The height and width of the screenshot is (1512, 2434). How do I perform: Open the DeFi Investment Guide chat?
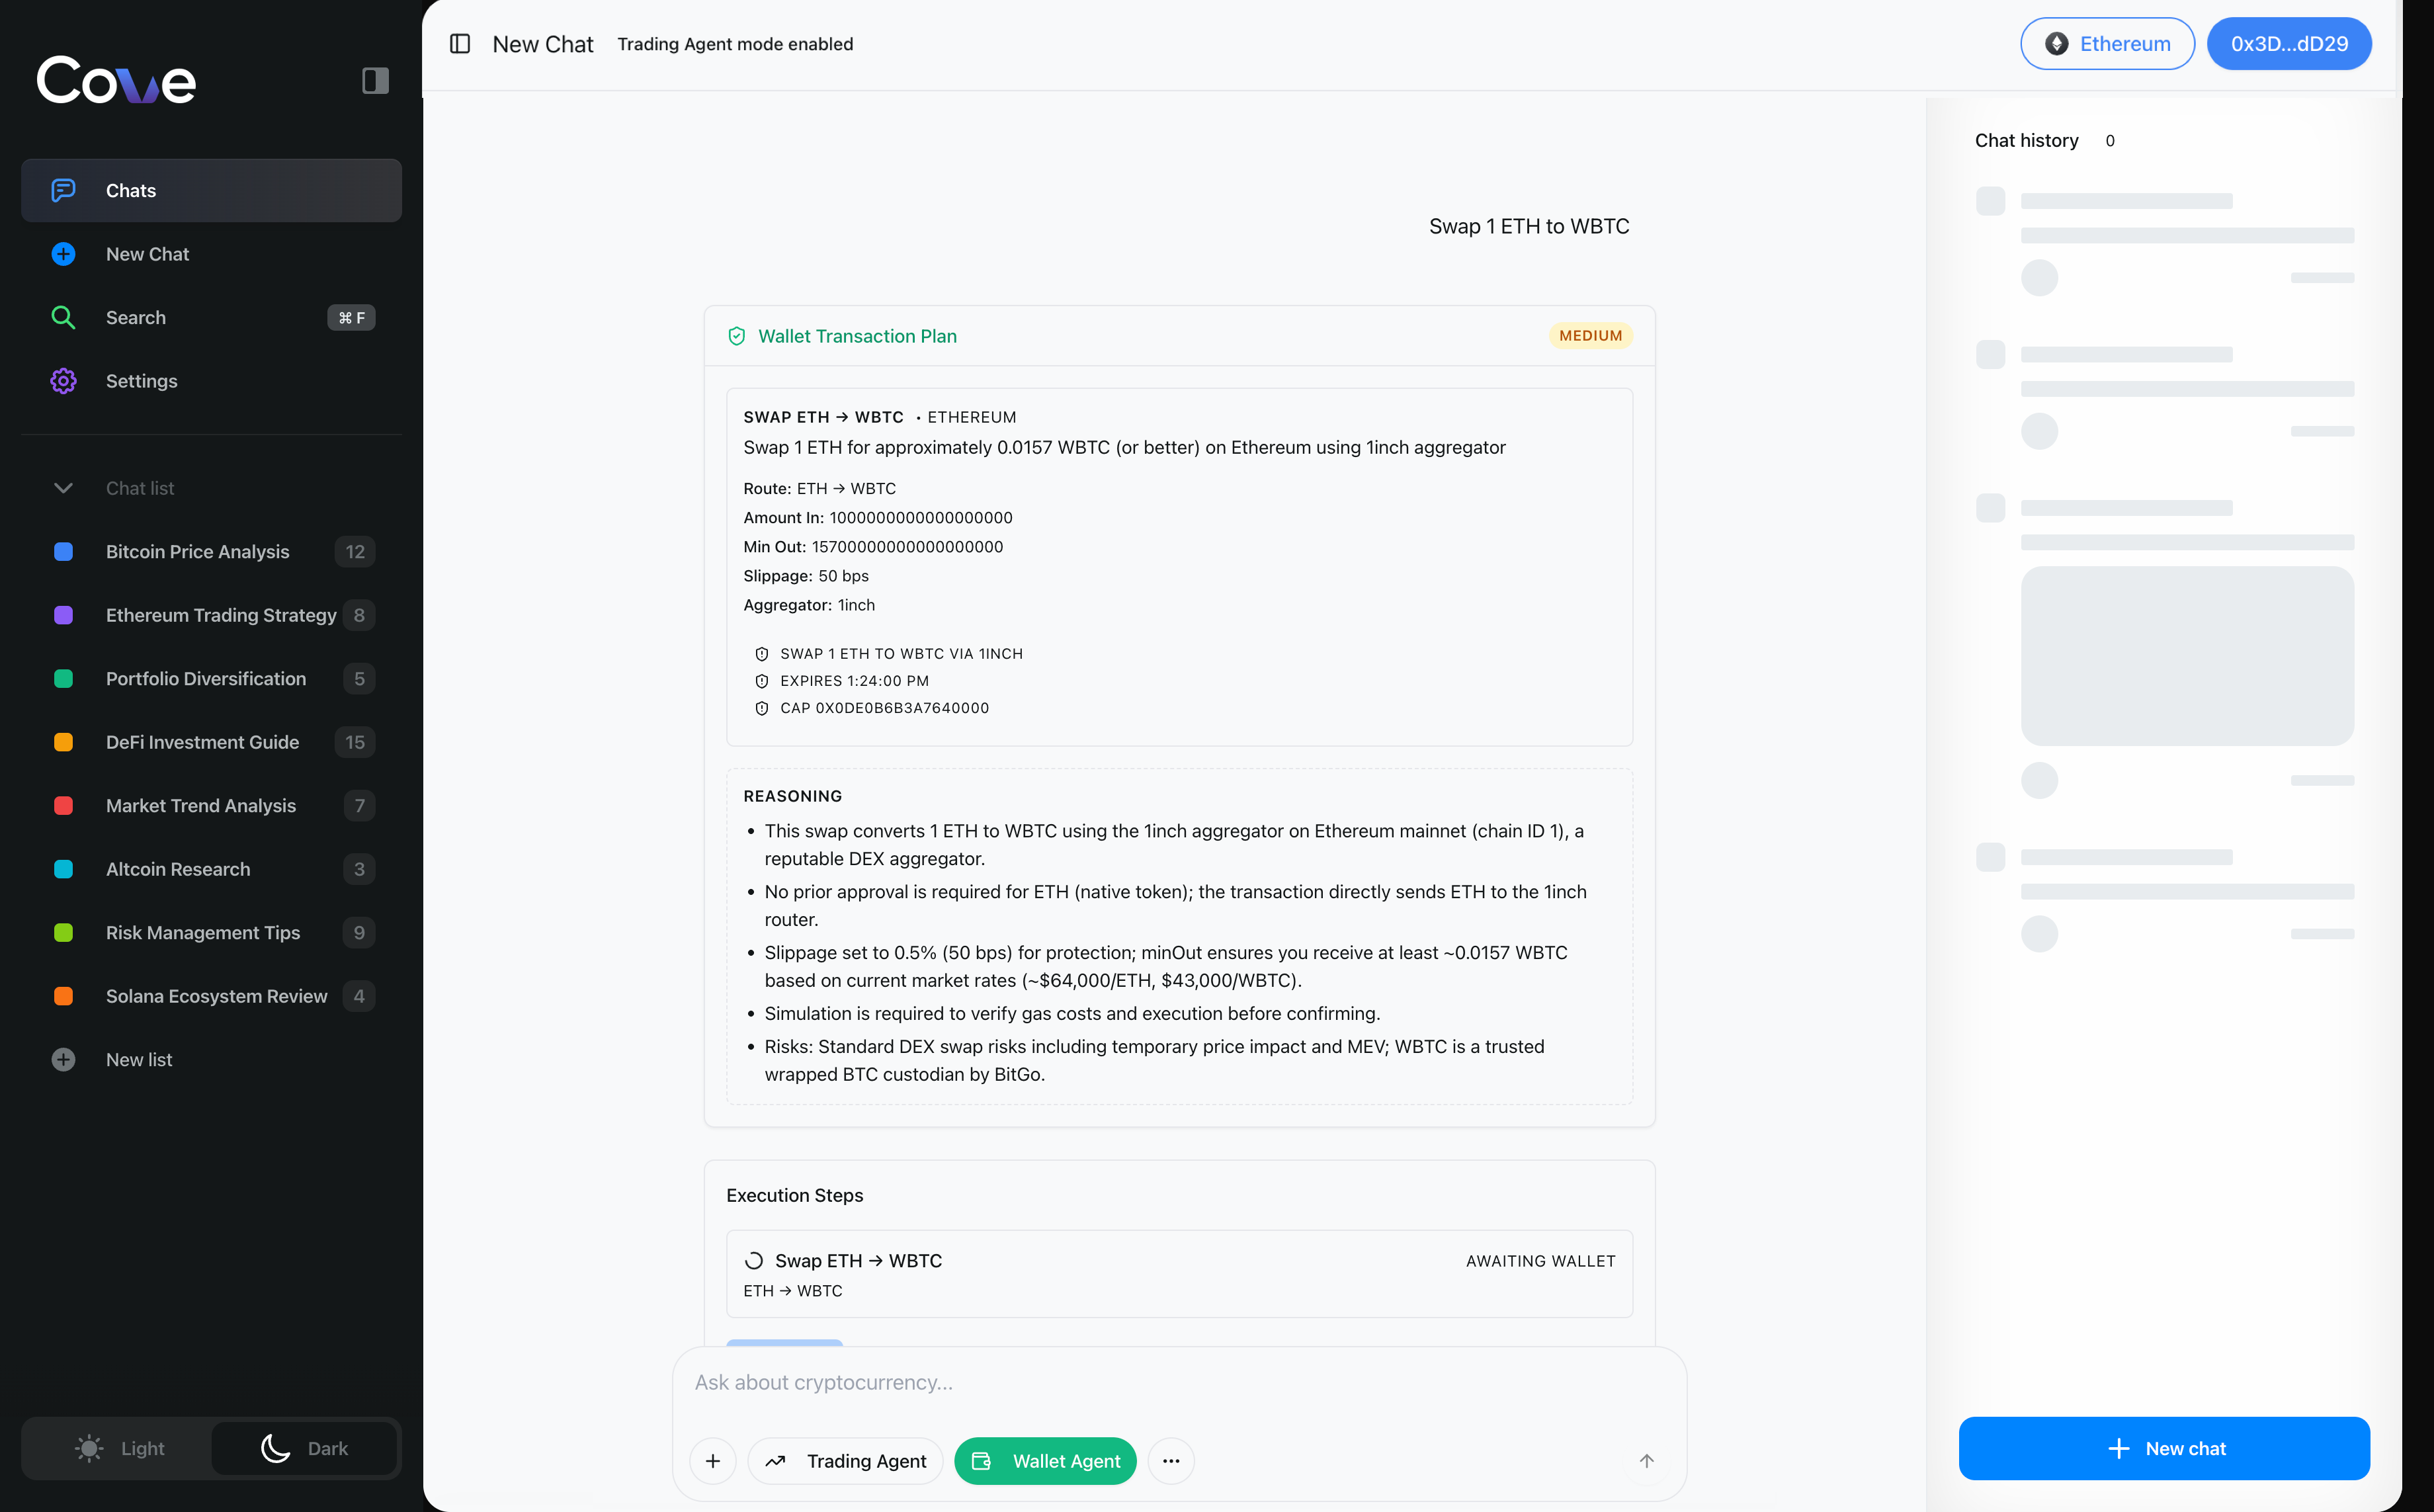point(202,742)
